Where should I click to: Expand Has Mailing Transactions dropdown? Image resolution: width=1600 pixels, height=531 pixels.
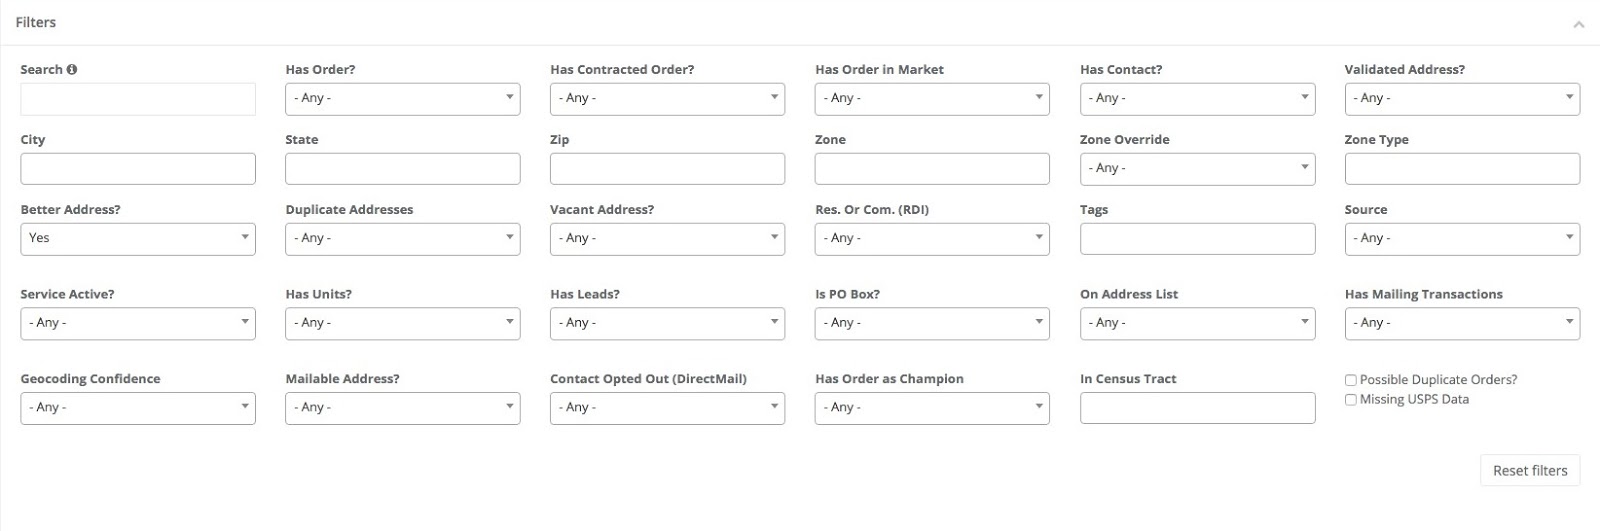coord(1462,323)
